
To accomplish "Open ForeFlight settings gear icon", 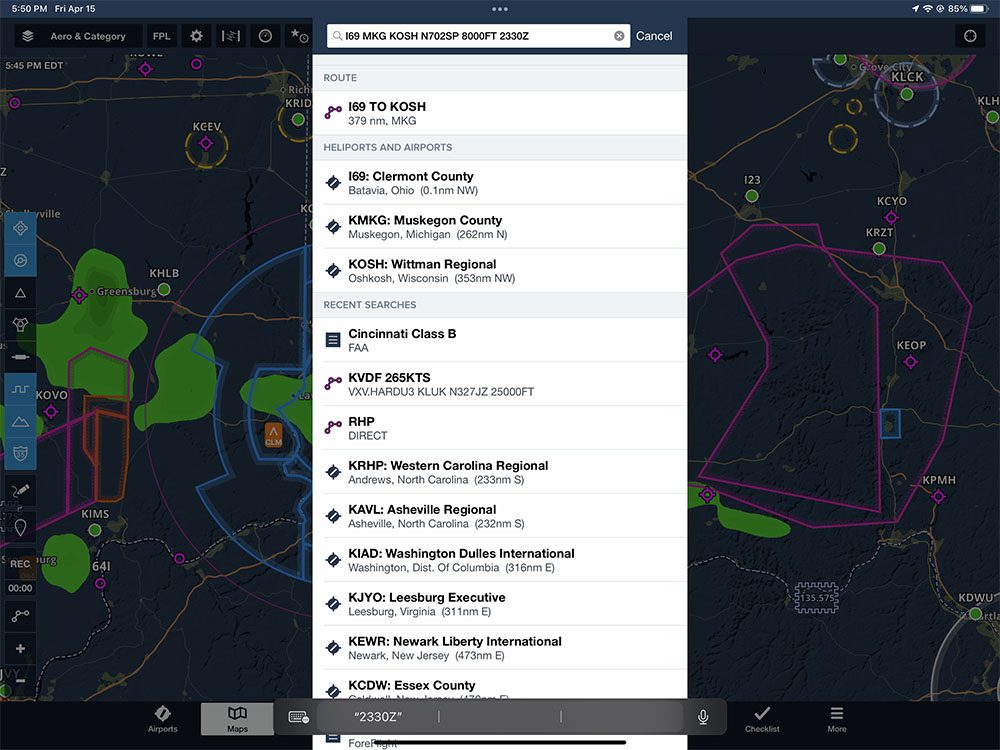I will [x=196, y=35].
